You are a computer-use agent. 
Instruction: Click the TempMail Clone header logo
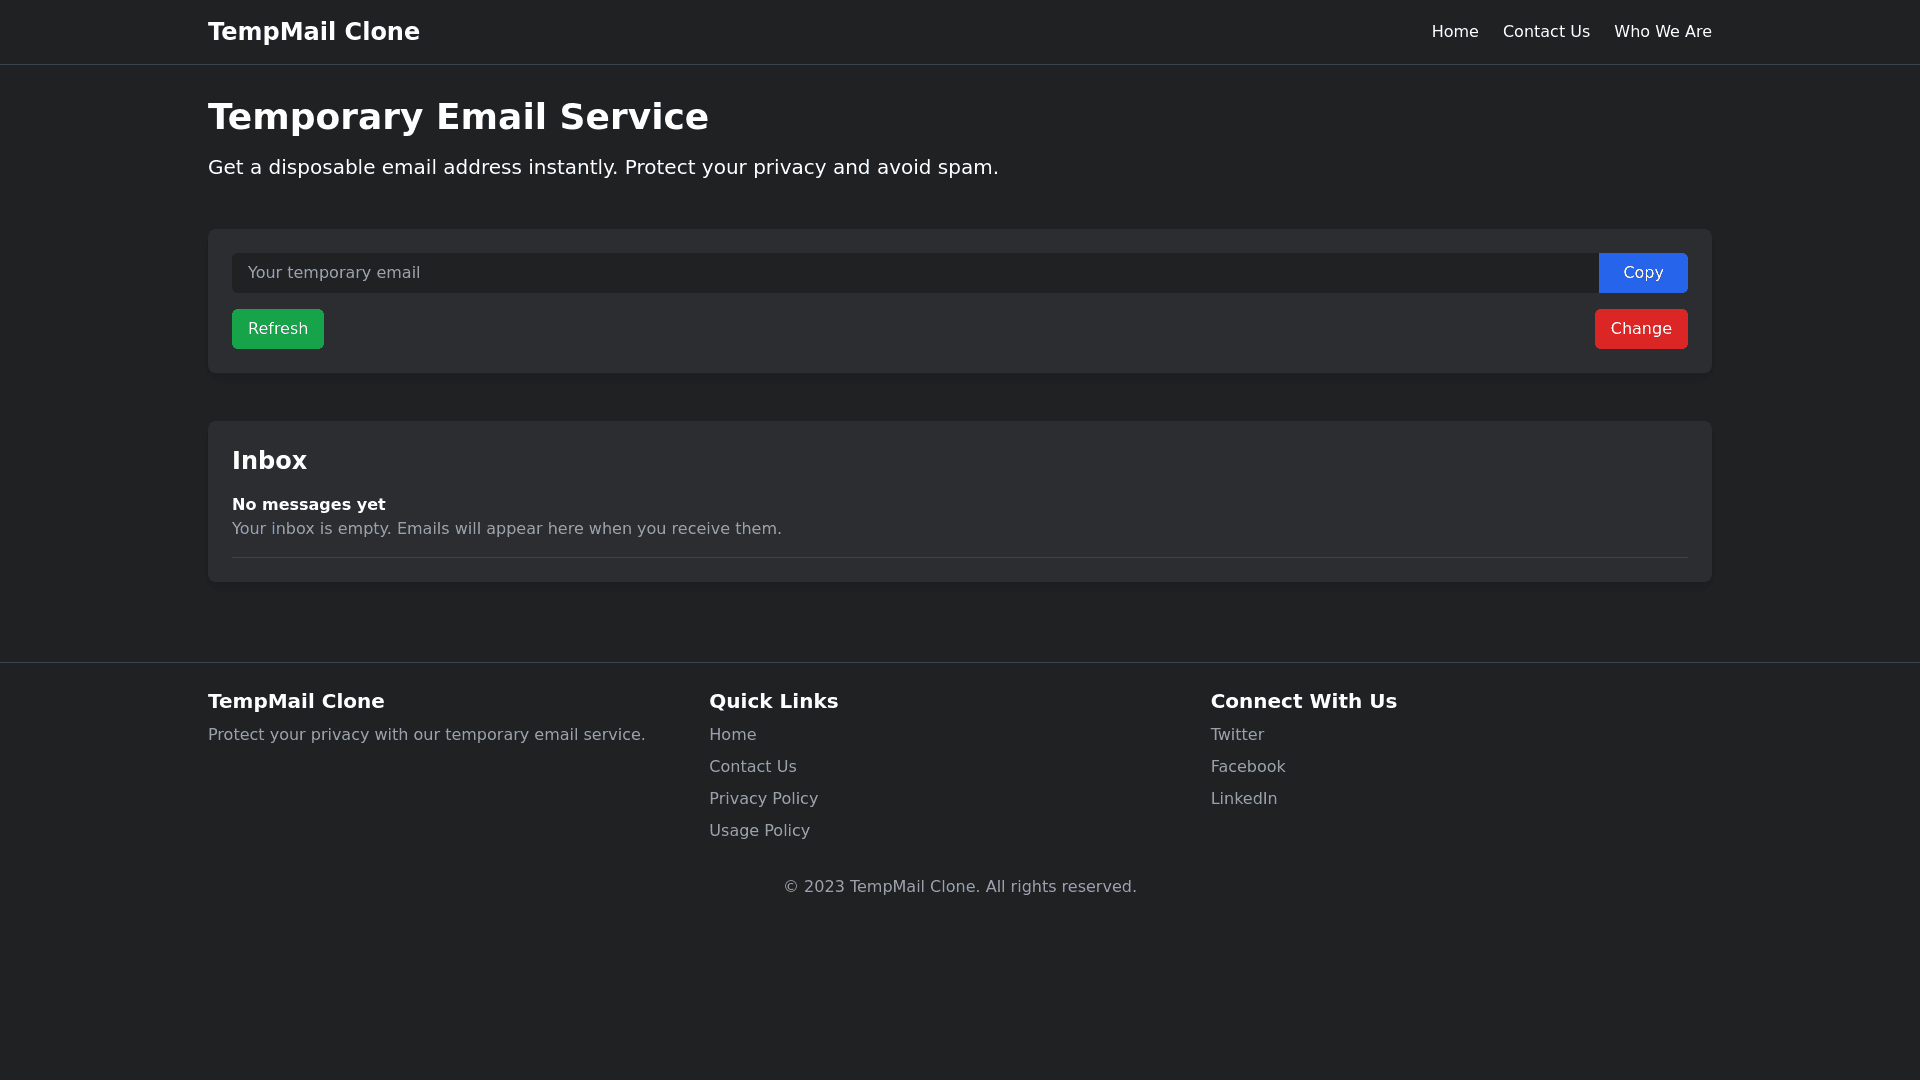[x=313, y=32]
